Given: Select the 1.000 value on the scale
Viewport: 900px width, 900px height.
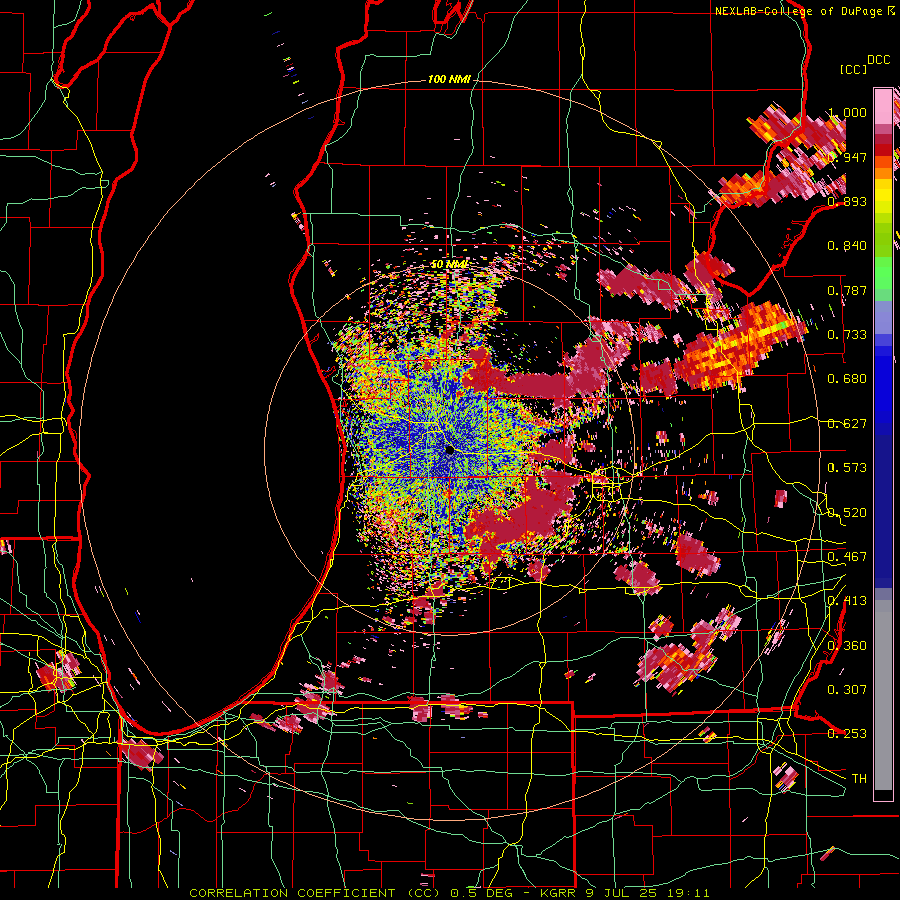Looking at the screenshot, I should 847,112.
